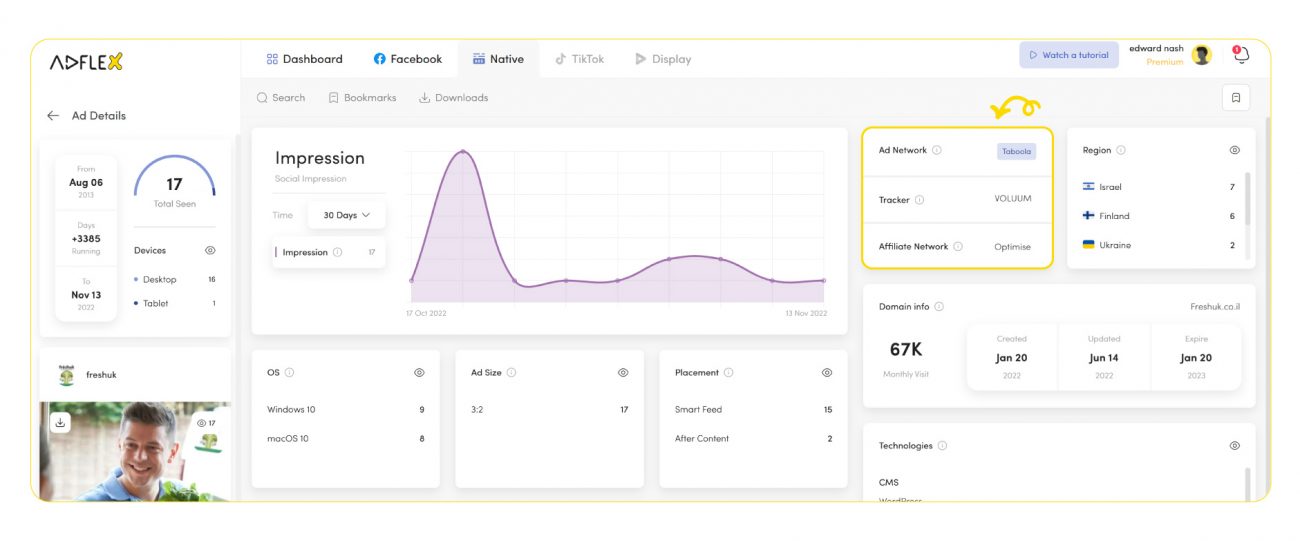
Task: Click the After Content placement row
Action: click(754, 439)
